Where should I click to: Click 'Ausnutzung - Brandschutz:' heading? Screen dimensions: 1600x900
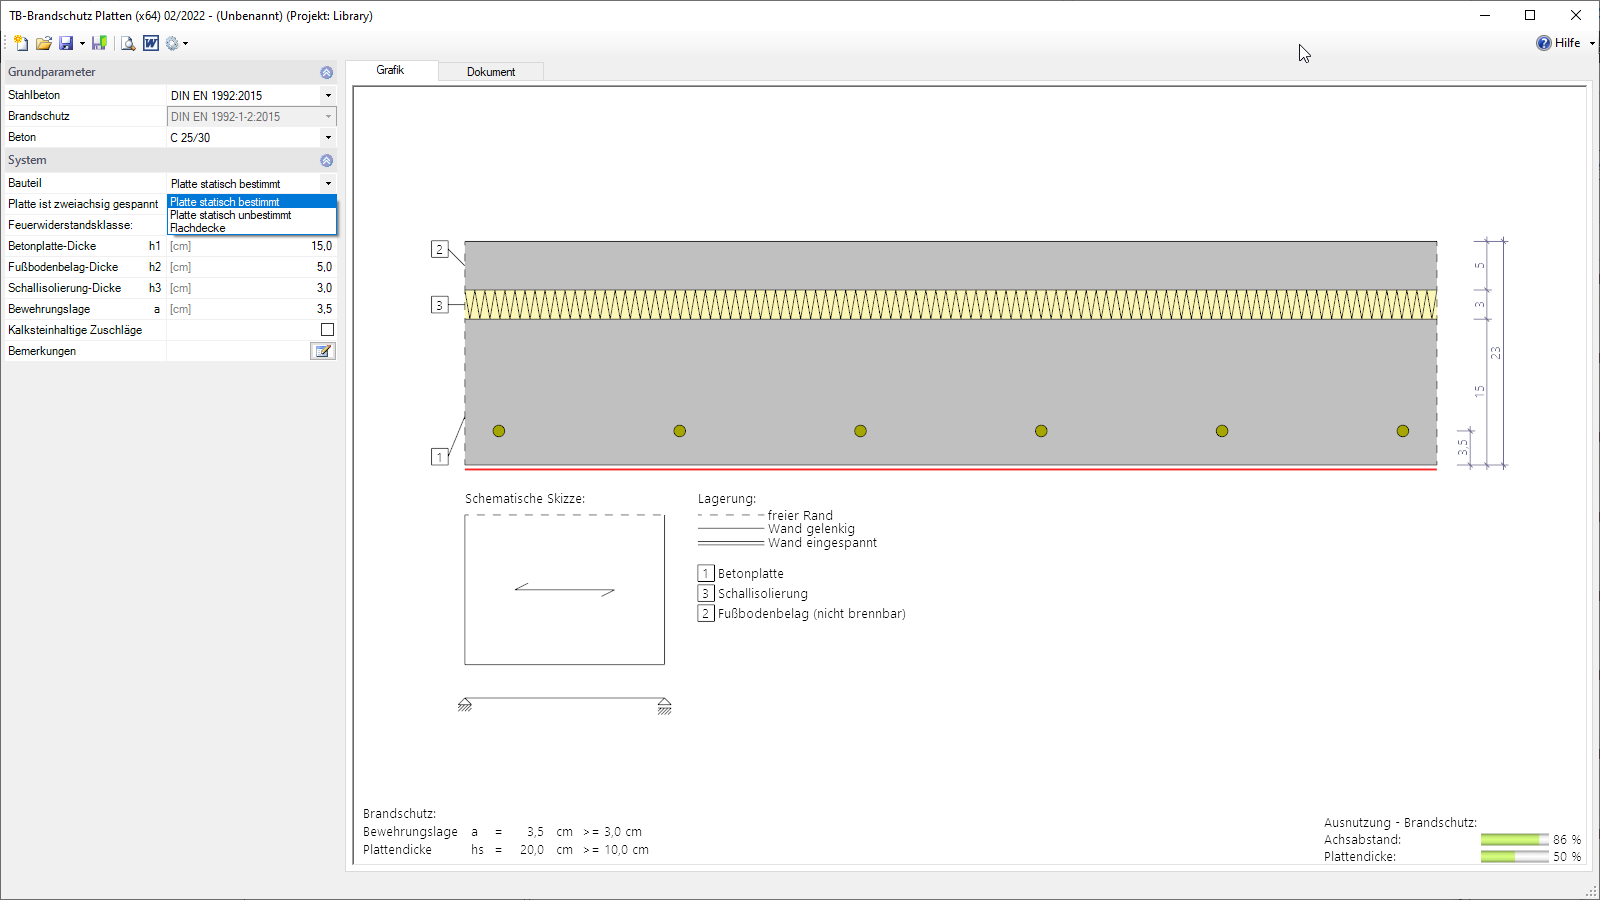click(x=1400, y=823)
